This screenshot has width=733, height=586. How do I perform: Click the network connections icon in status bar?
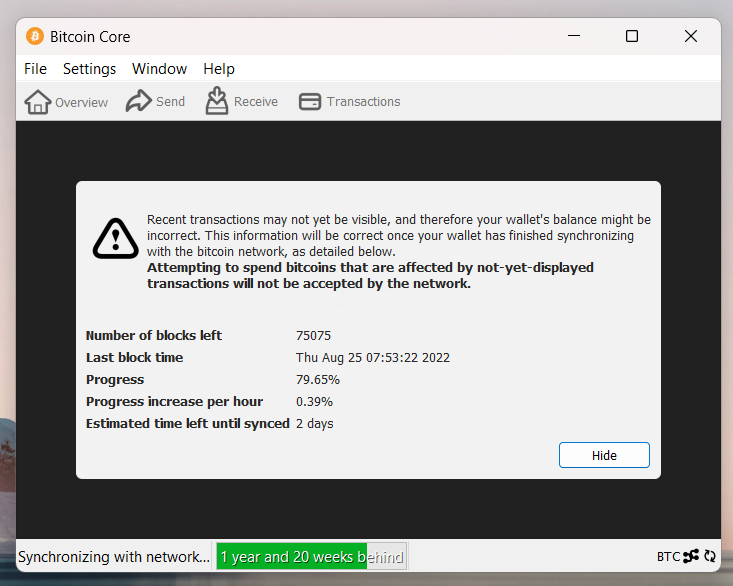pos(690,556)
